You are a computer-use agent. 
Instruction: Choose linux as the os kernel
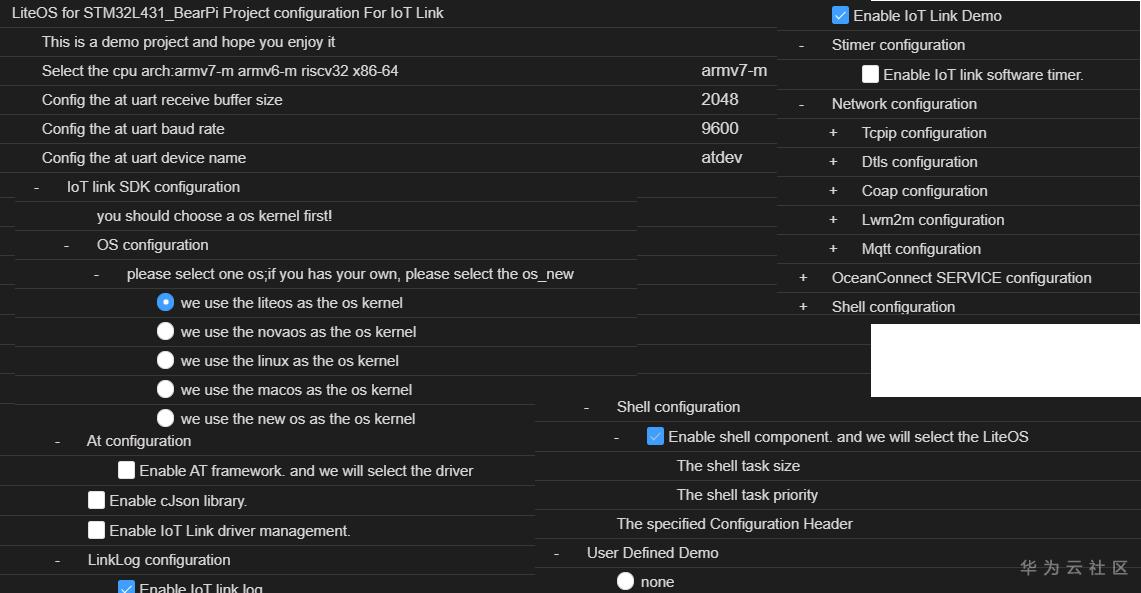[x=166, y=360]
